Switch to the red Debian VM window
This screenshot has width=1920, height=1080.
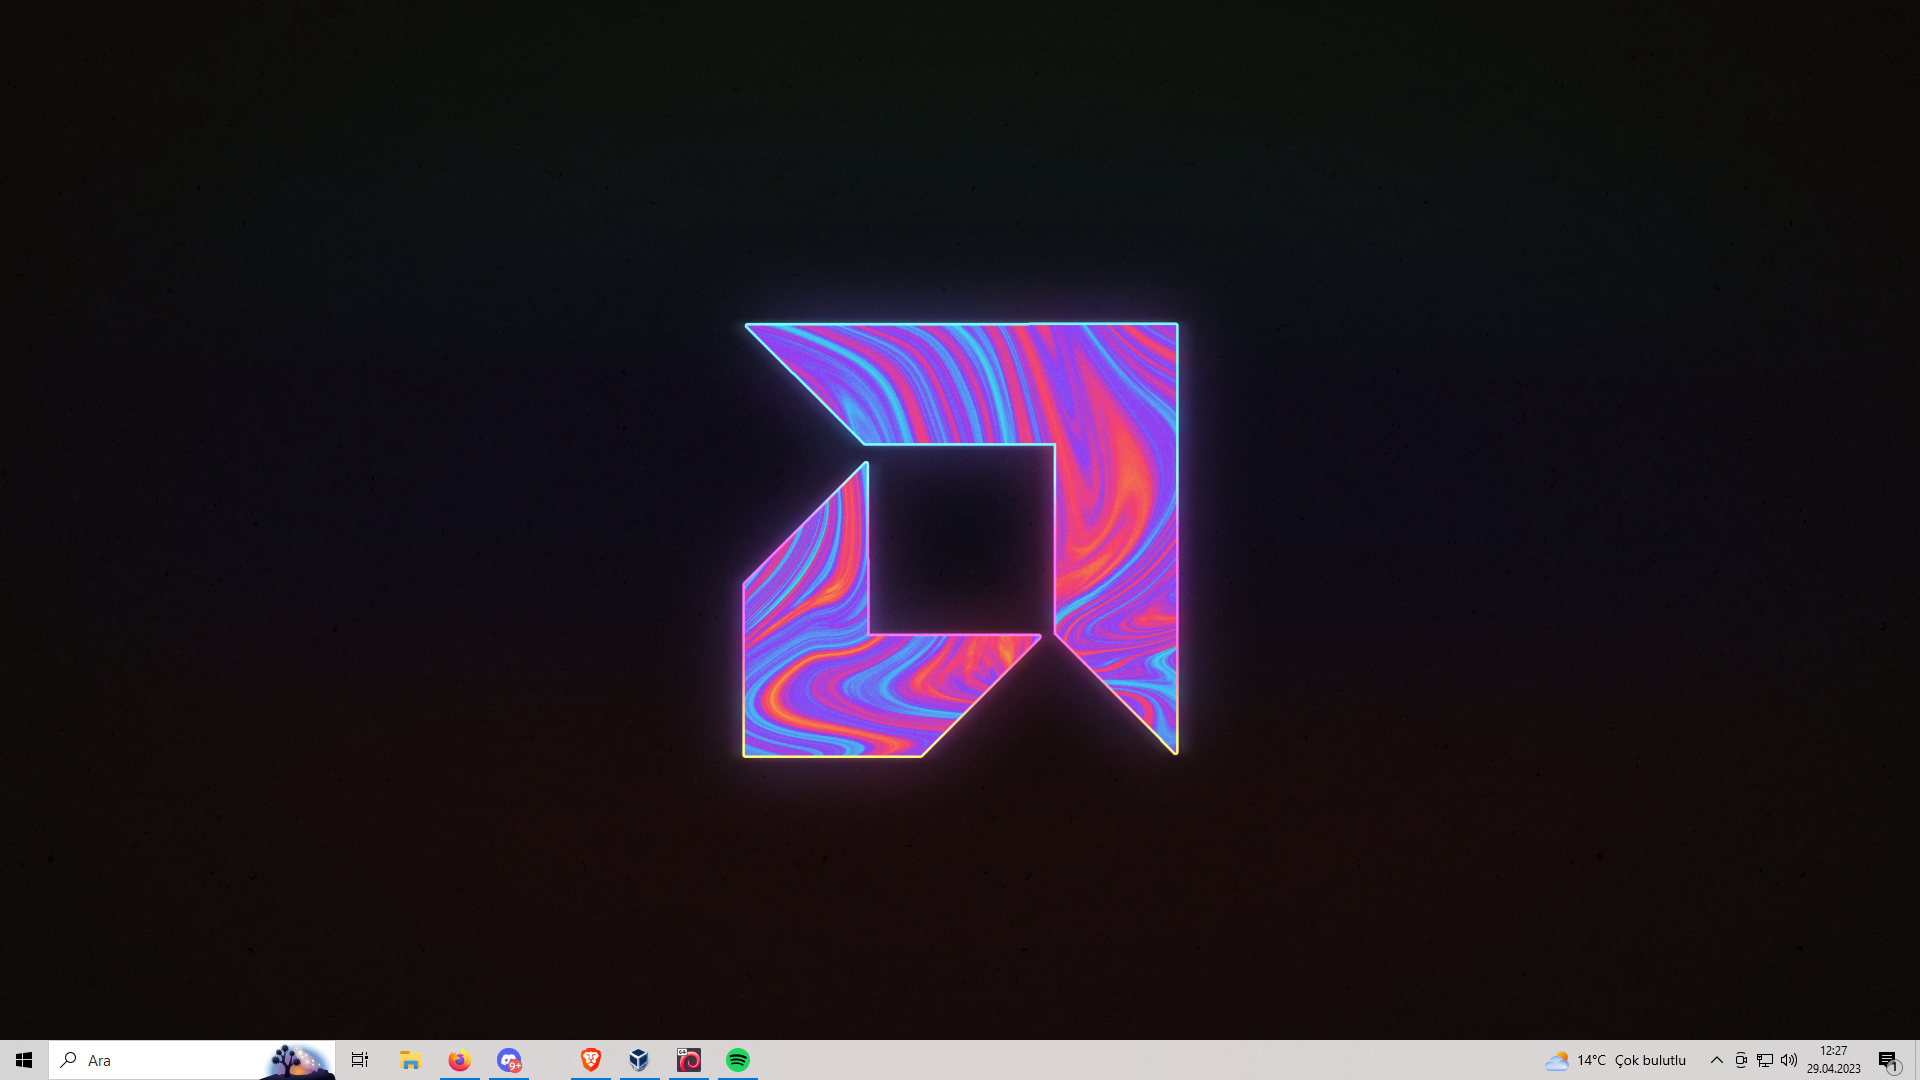click(689, 1060)
